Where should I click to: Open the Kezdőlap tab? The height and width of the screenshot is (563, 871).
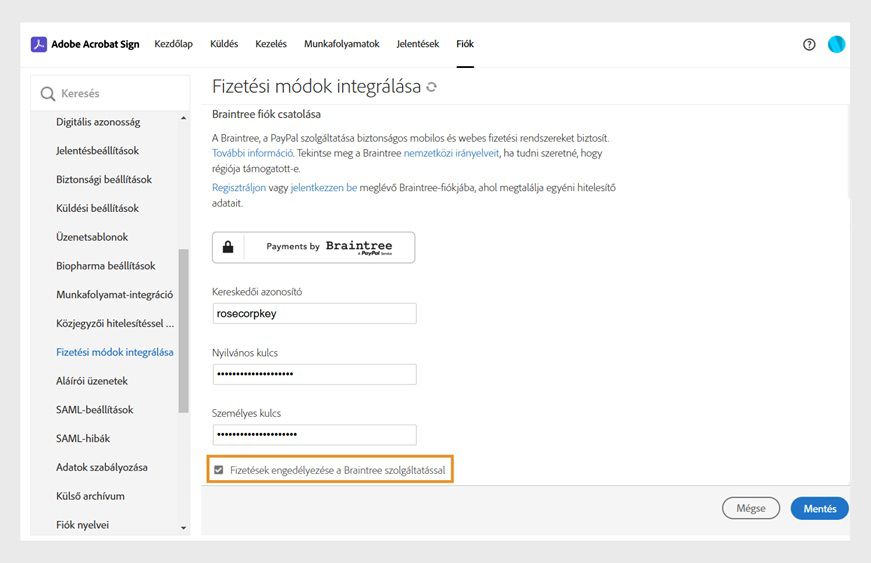tap(173, 44)
